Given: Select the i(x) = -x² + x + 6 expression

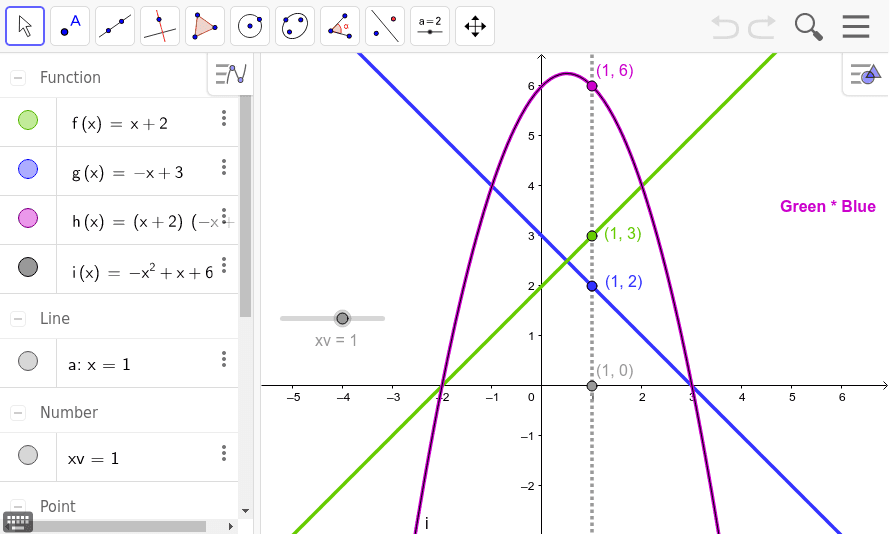Looking at the screenshot, I should pyautogui.click(x=142, y=273).
